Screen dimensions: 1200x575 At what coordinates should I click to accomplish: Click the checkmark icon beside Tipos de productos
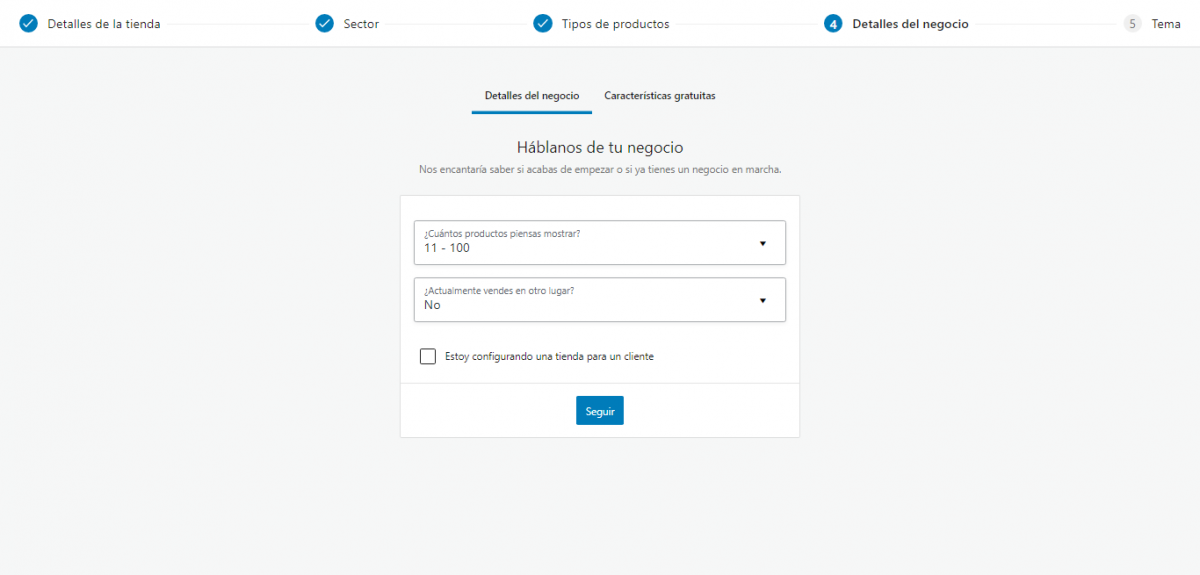tap(542, 24)
